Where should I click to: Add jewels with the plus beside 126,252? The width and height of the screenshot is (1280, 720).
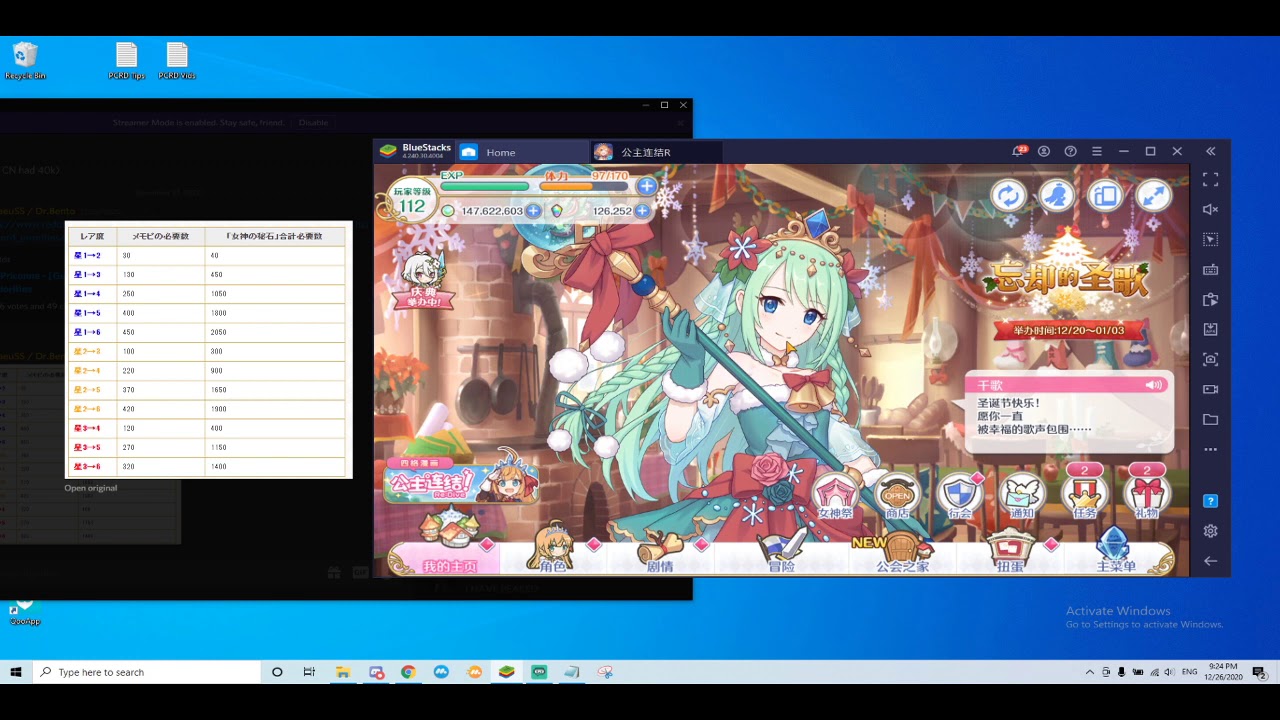click(642, 211)
